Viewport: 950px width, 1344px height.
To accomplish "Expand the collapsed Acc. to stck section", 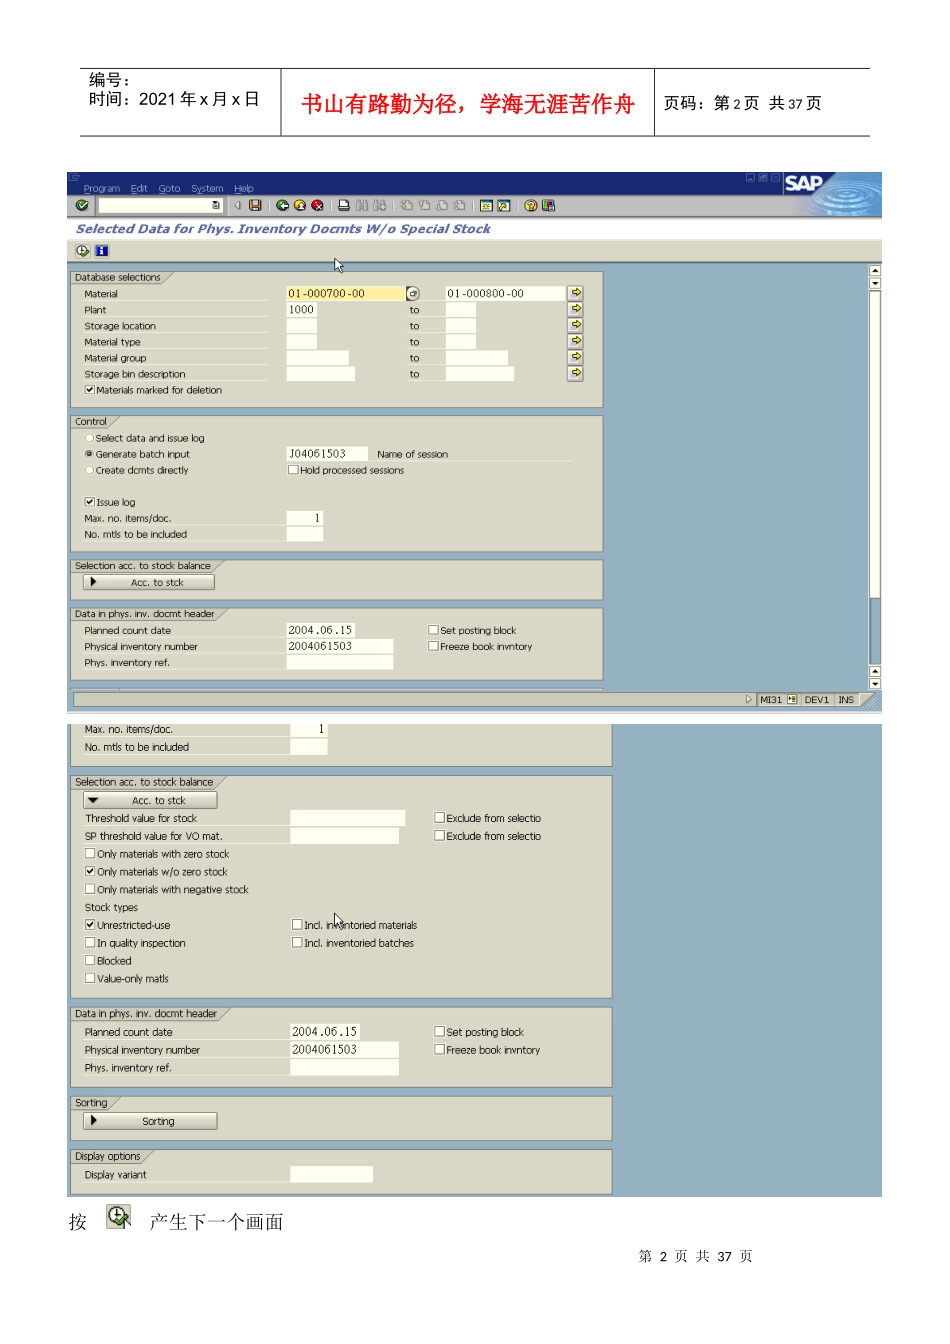I will [x=150, y=582].
